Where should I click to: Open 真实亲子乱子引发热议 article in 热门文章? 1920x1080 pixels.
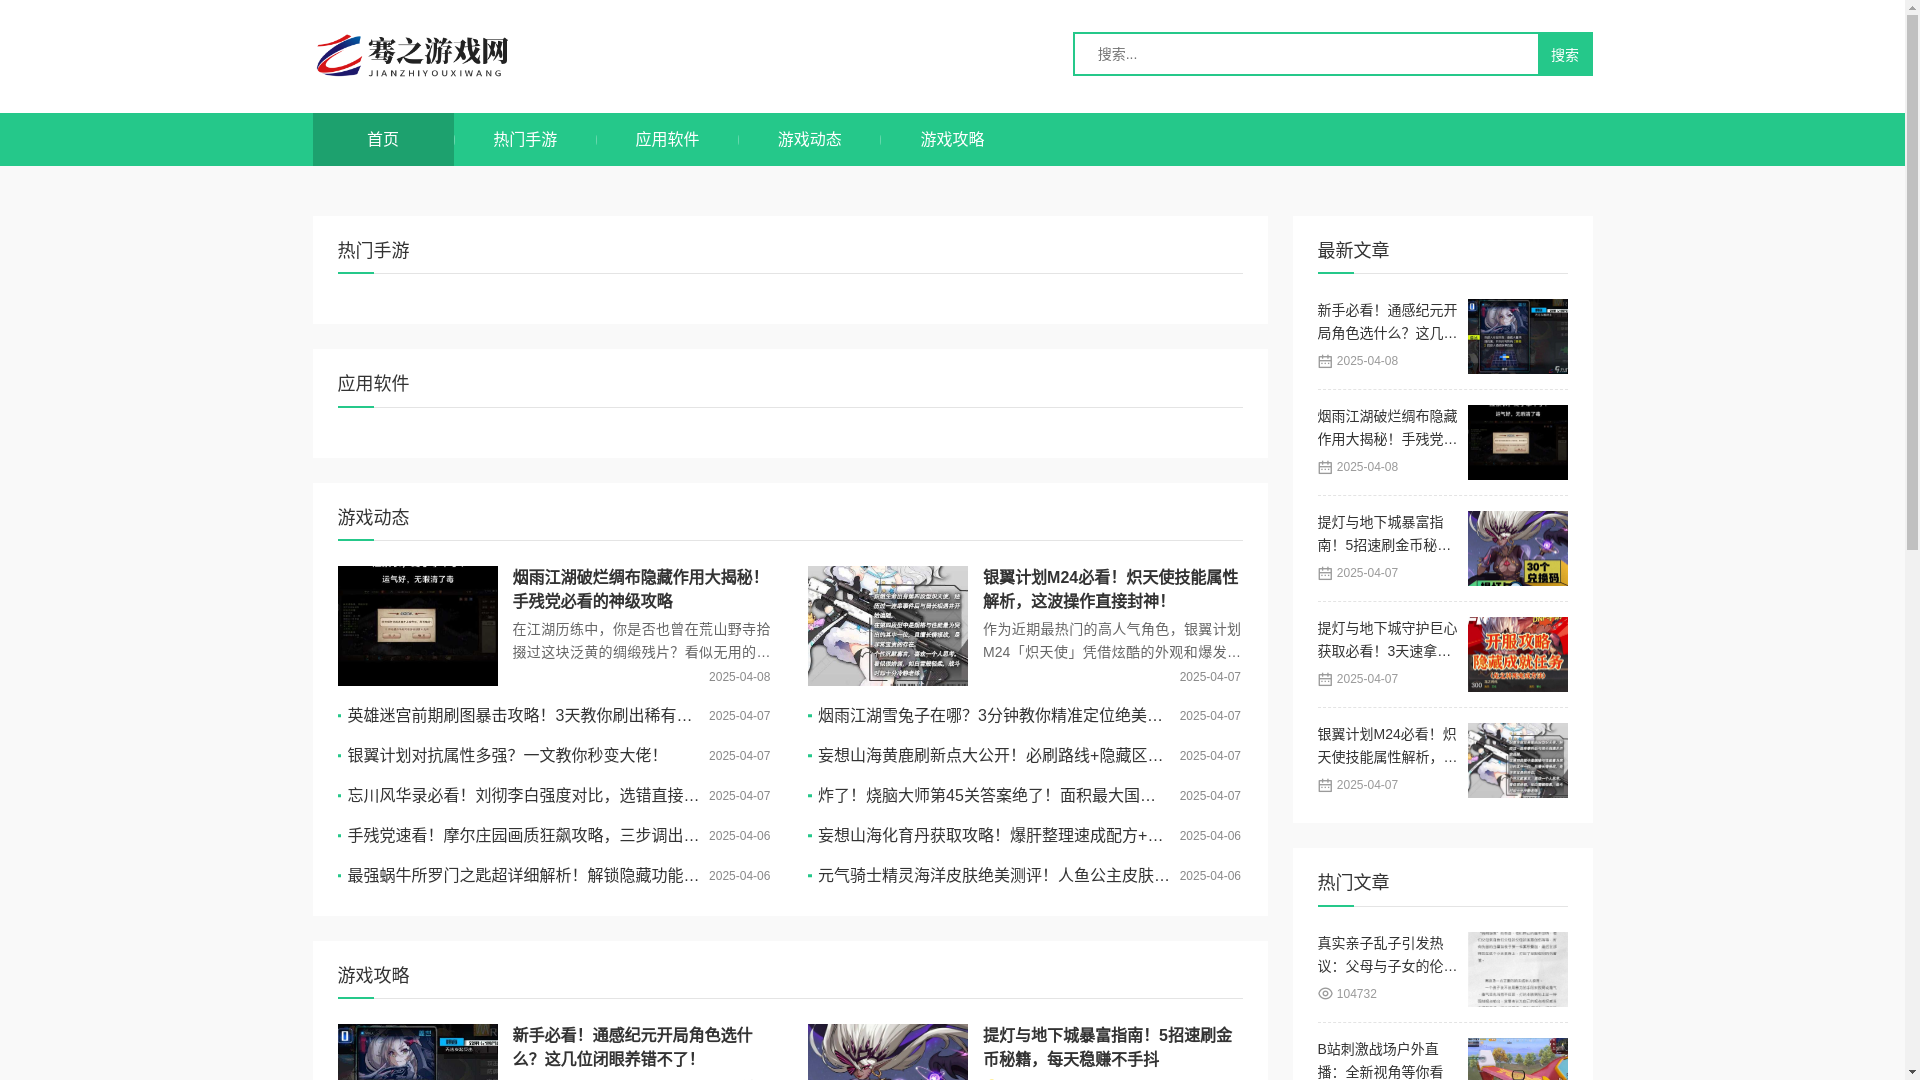(1387, 955)
